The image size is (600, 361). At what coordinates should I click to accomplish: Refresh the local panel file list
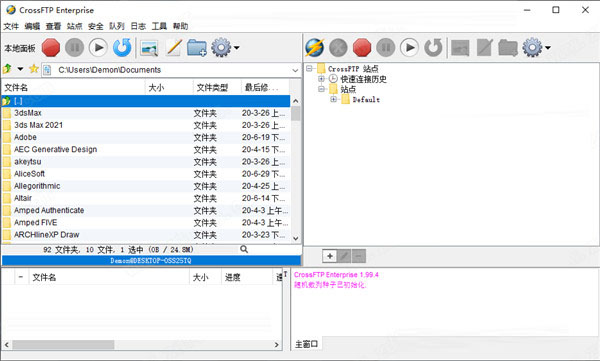pyautogui.click(x=122, y=48)
